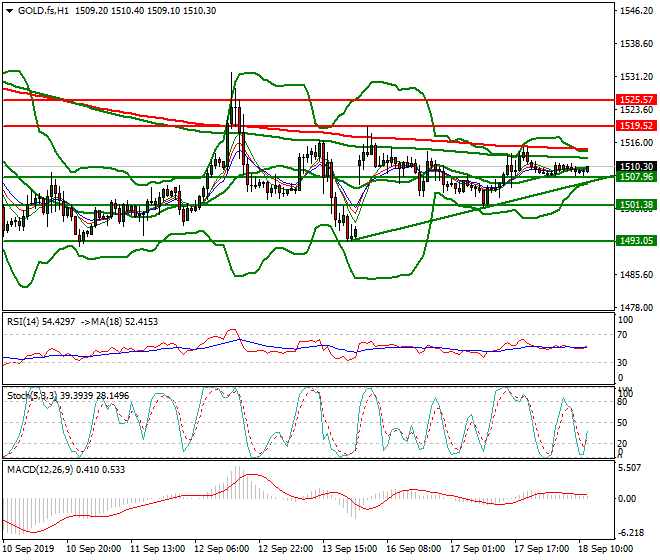This screenshot has height=560, width=660.
Task: Select the 10 Sep 20:00 time axis label
Action: (x=93, y=549)
